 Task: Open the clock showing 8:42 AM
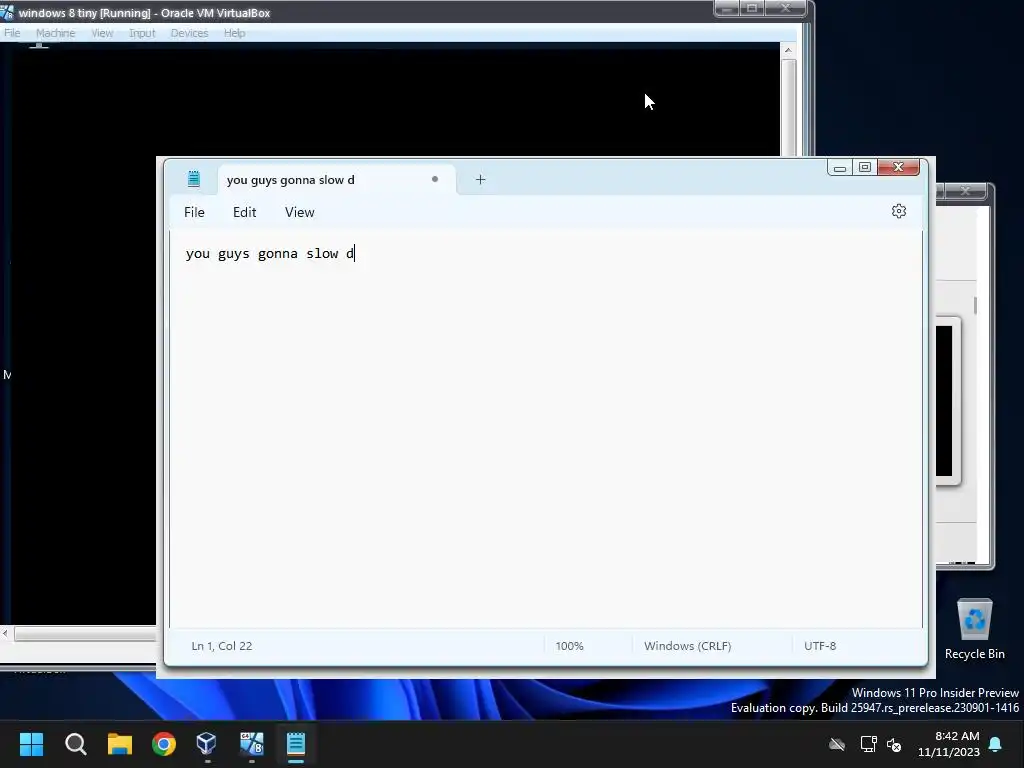click(x=949, y=744)
